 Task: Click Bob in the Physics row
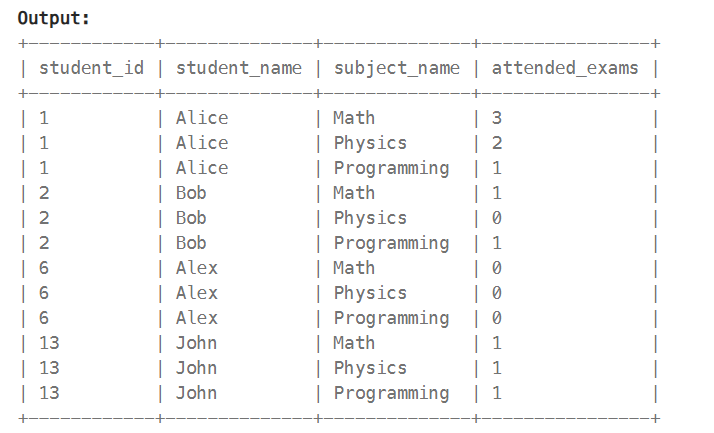click(191, 218)
